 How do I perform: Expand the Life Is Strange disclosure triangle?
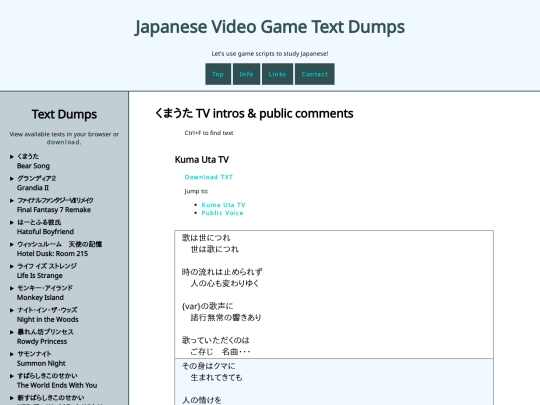tap(12, 266)
